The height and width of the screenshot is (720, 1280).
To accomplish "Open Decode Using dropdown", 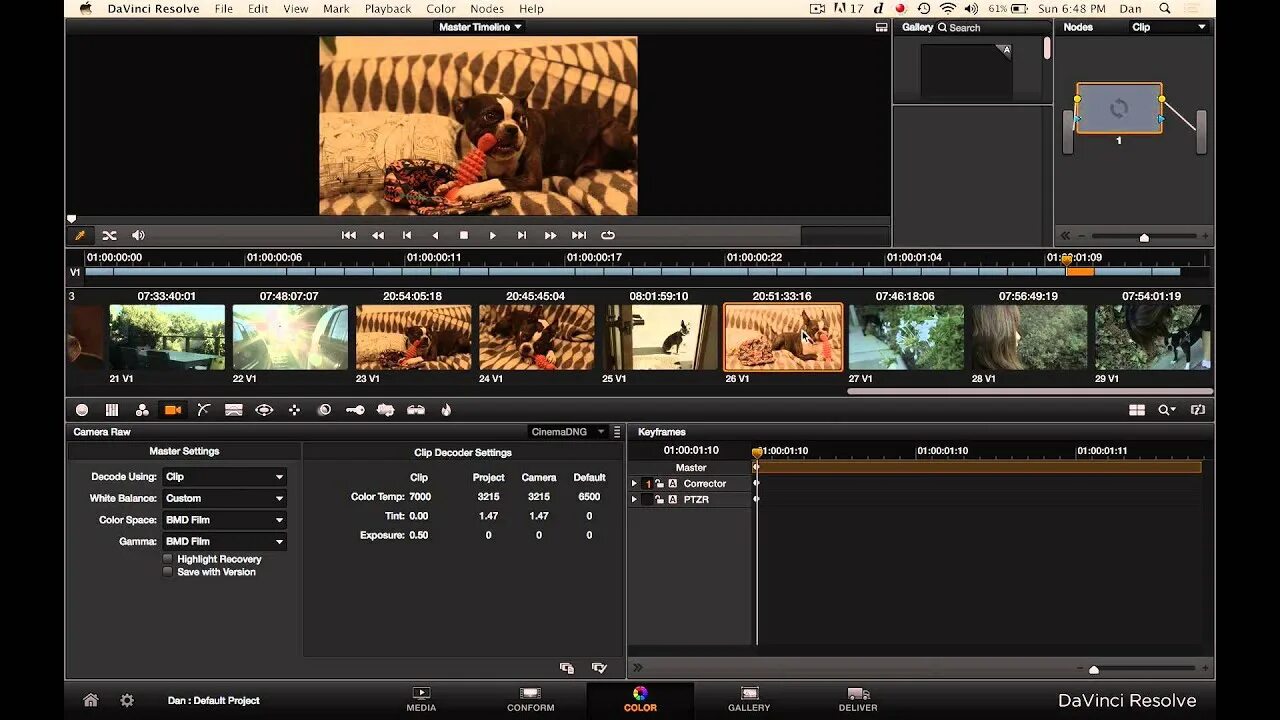I will point(224,477).
